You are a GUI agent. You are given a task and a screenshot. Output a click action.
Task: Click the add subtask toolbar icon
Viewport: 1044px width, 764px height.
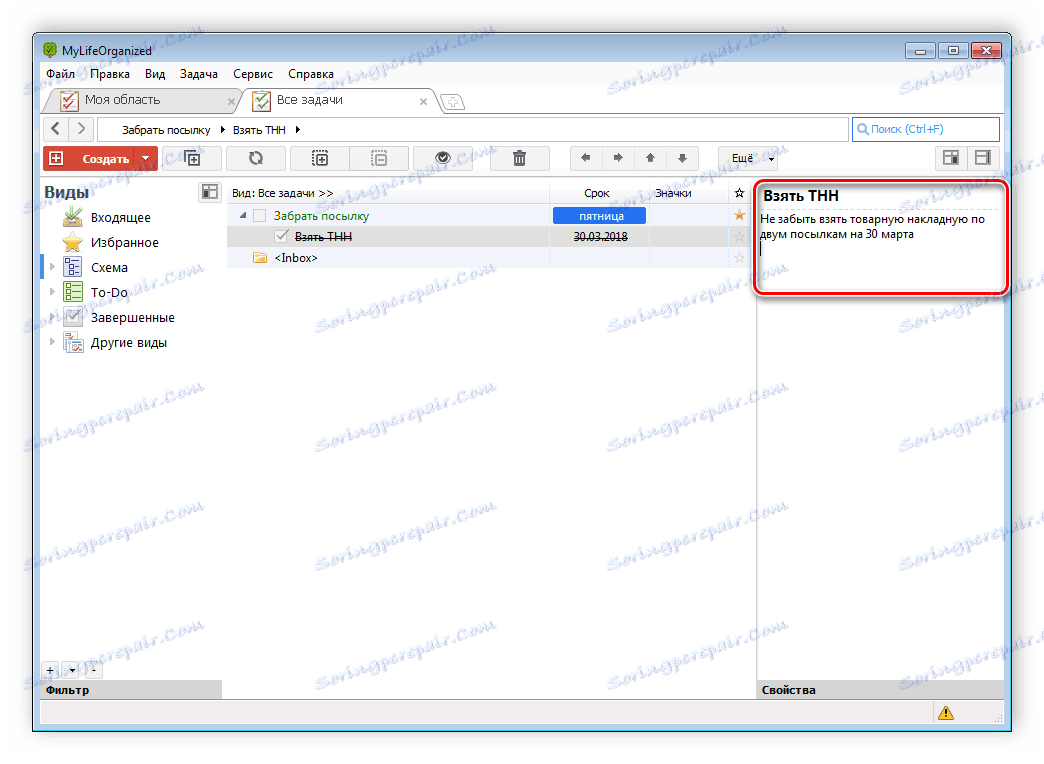(192, 159)
